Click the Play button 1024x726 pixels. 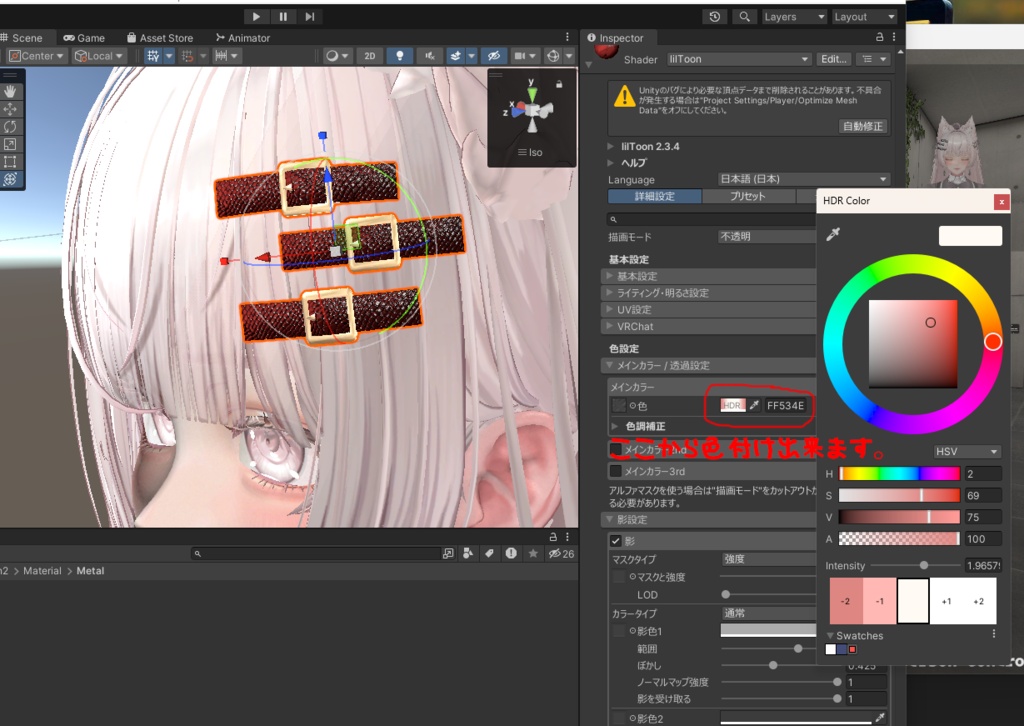point(256,16)
